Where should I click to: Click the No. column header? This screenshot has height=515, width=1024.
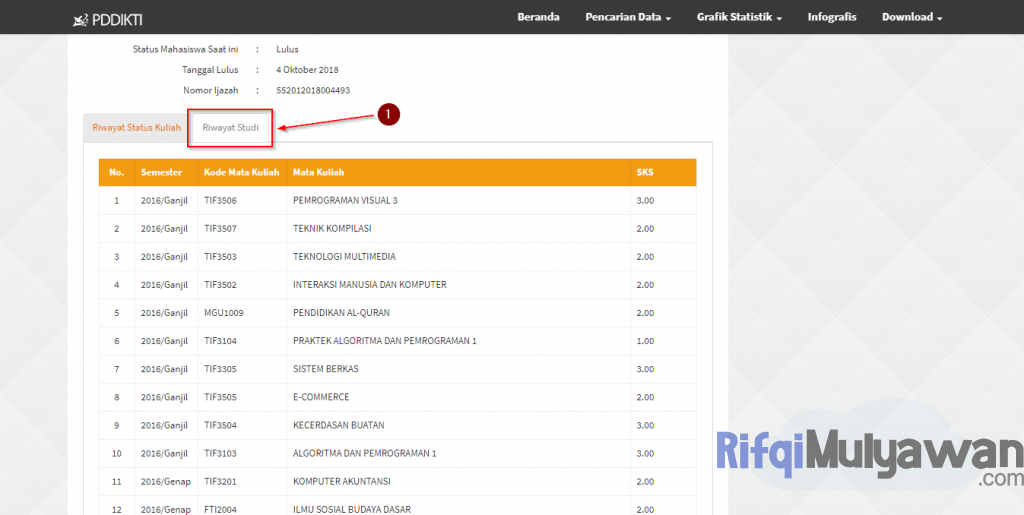(117, 172)
